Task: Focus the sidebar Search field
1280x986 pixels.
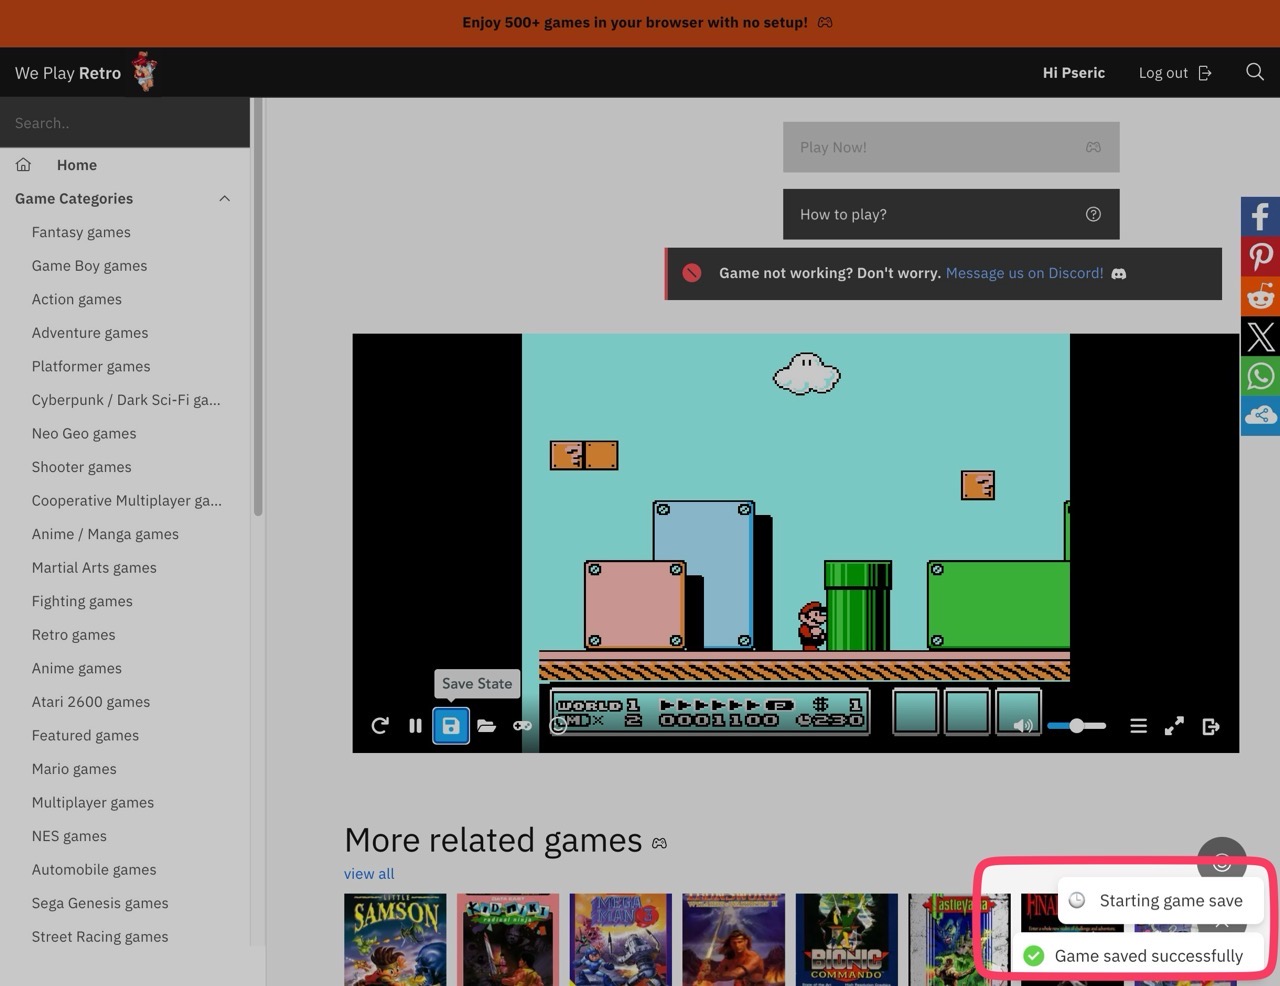Action: (125, 123)
